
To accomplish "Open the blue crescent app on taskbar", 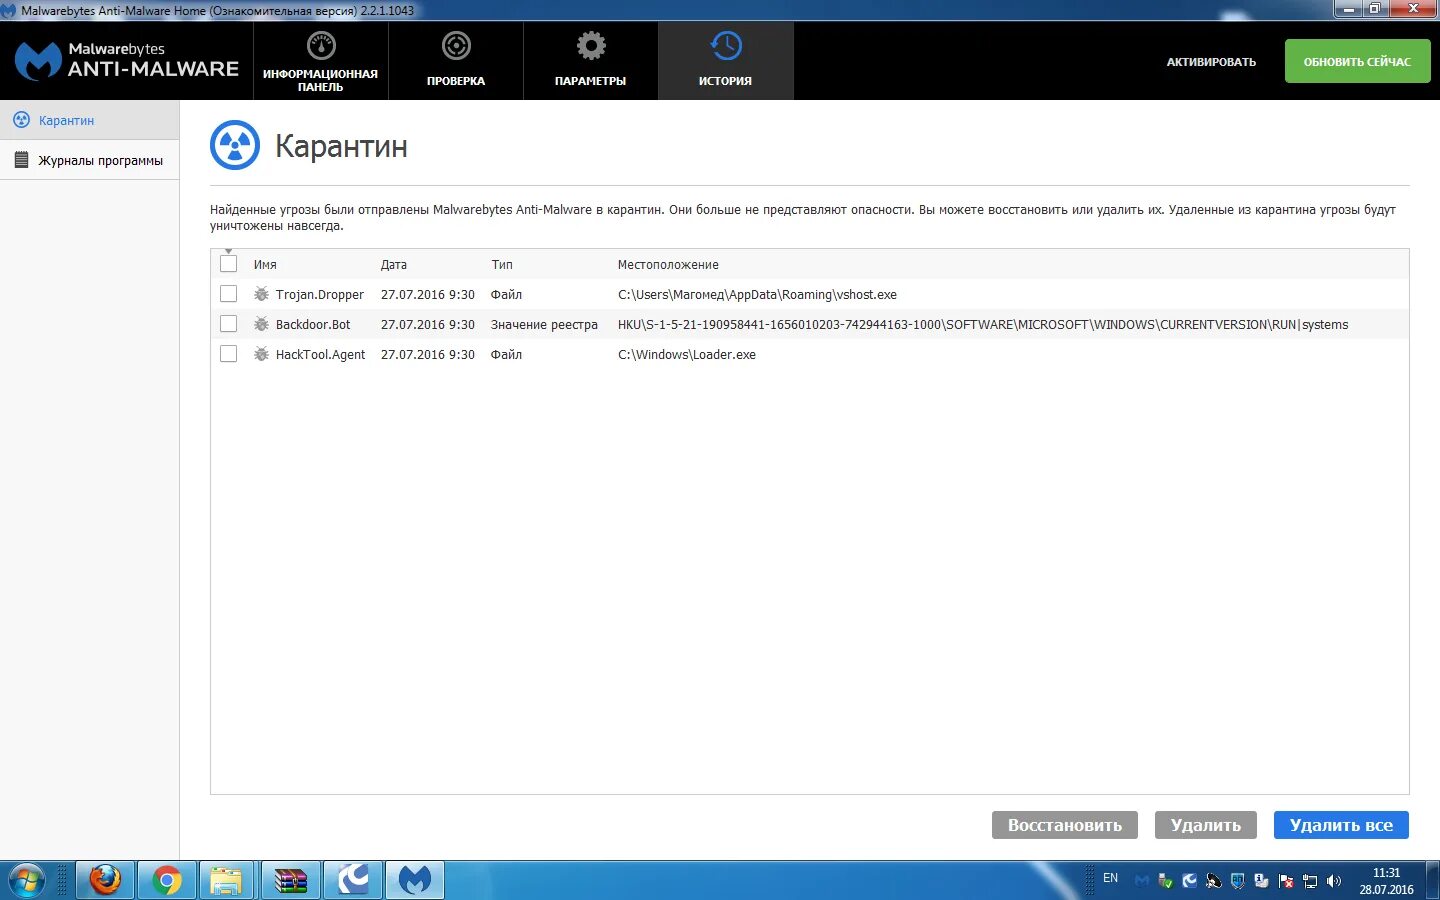I will (x=353, y=881).
